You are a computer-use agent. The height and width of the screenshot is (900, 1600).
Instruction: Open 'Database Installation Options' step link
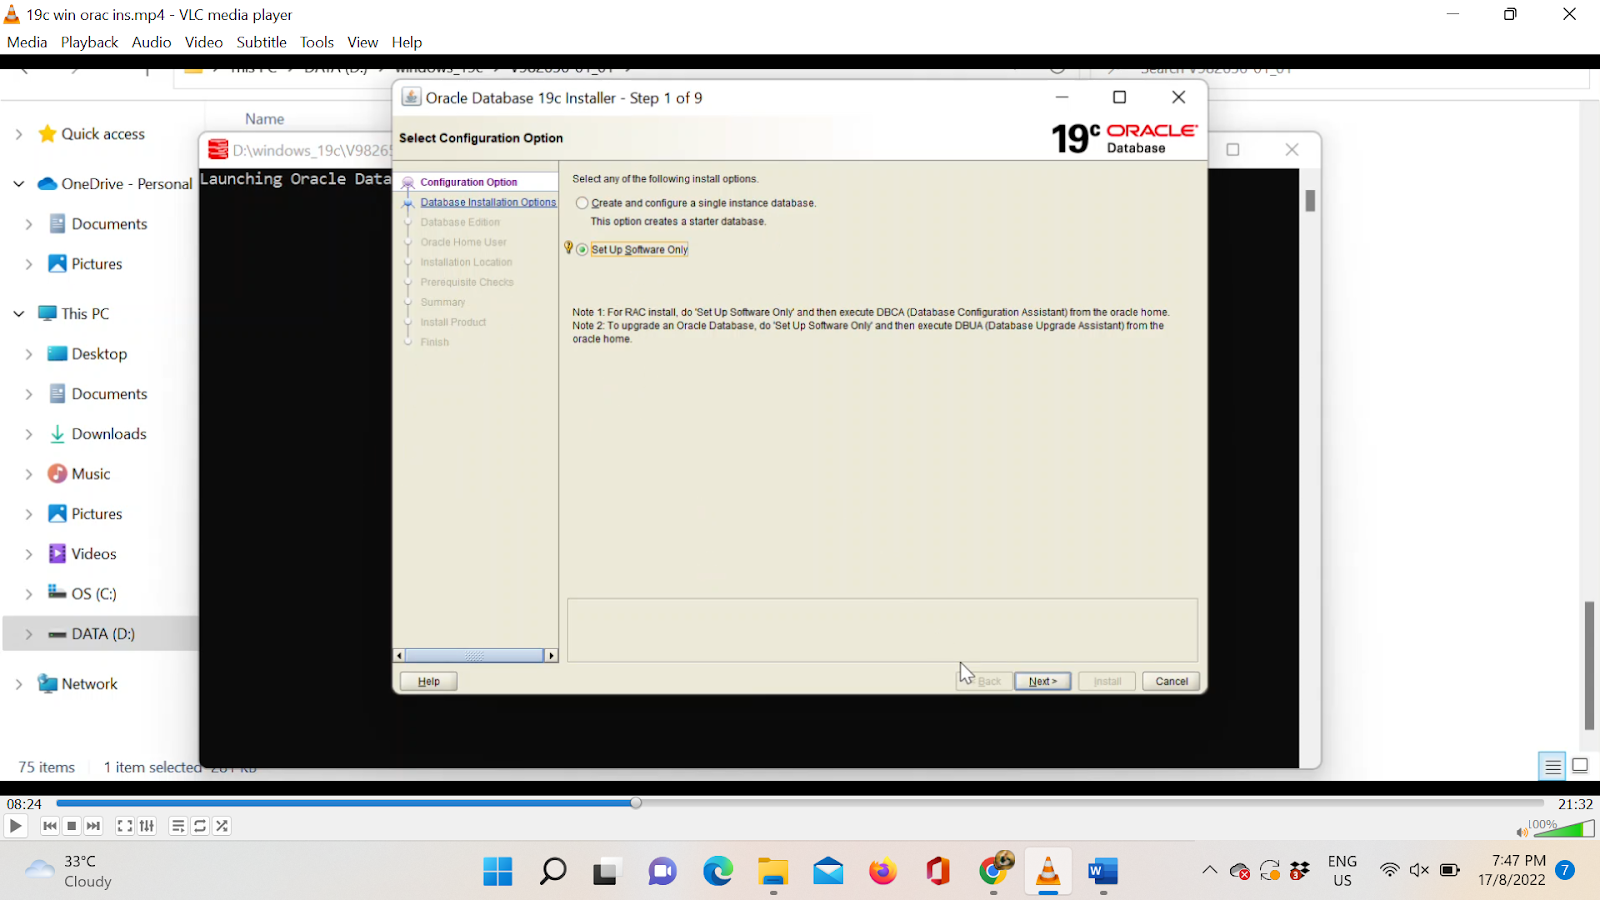click(x=488, y=202)
